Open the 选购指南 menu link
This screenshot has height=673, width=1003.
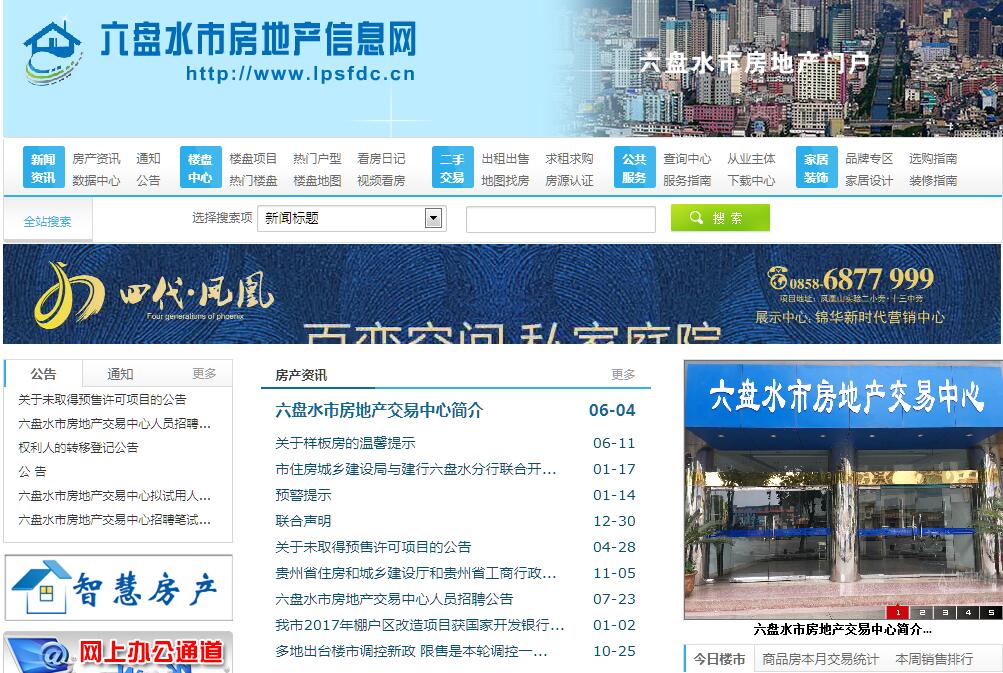coord(933,159)
